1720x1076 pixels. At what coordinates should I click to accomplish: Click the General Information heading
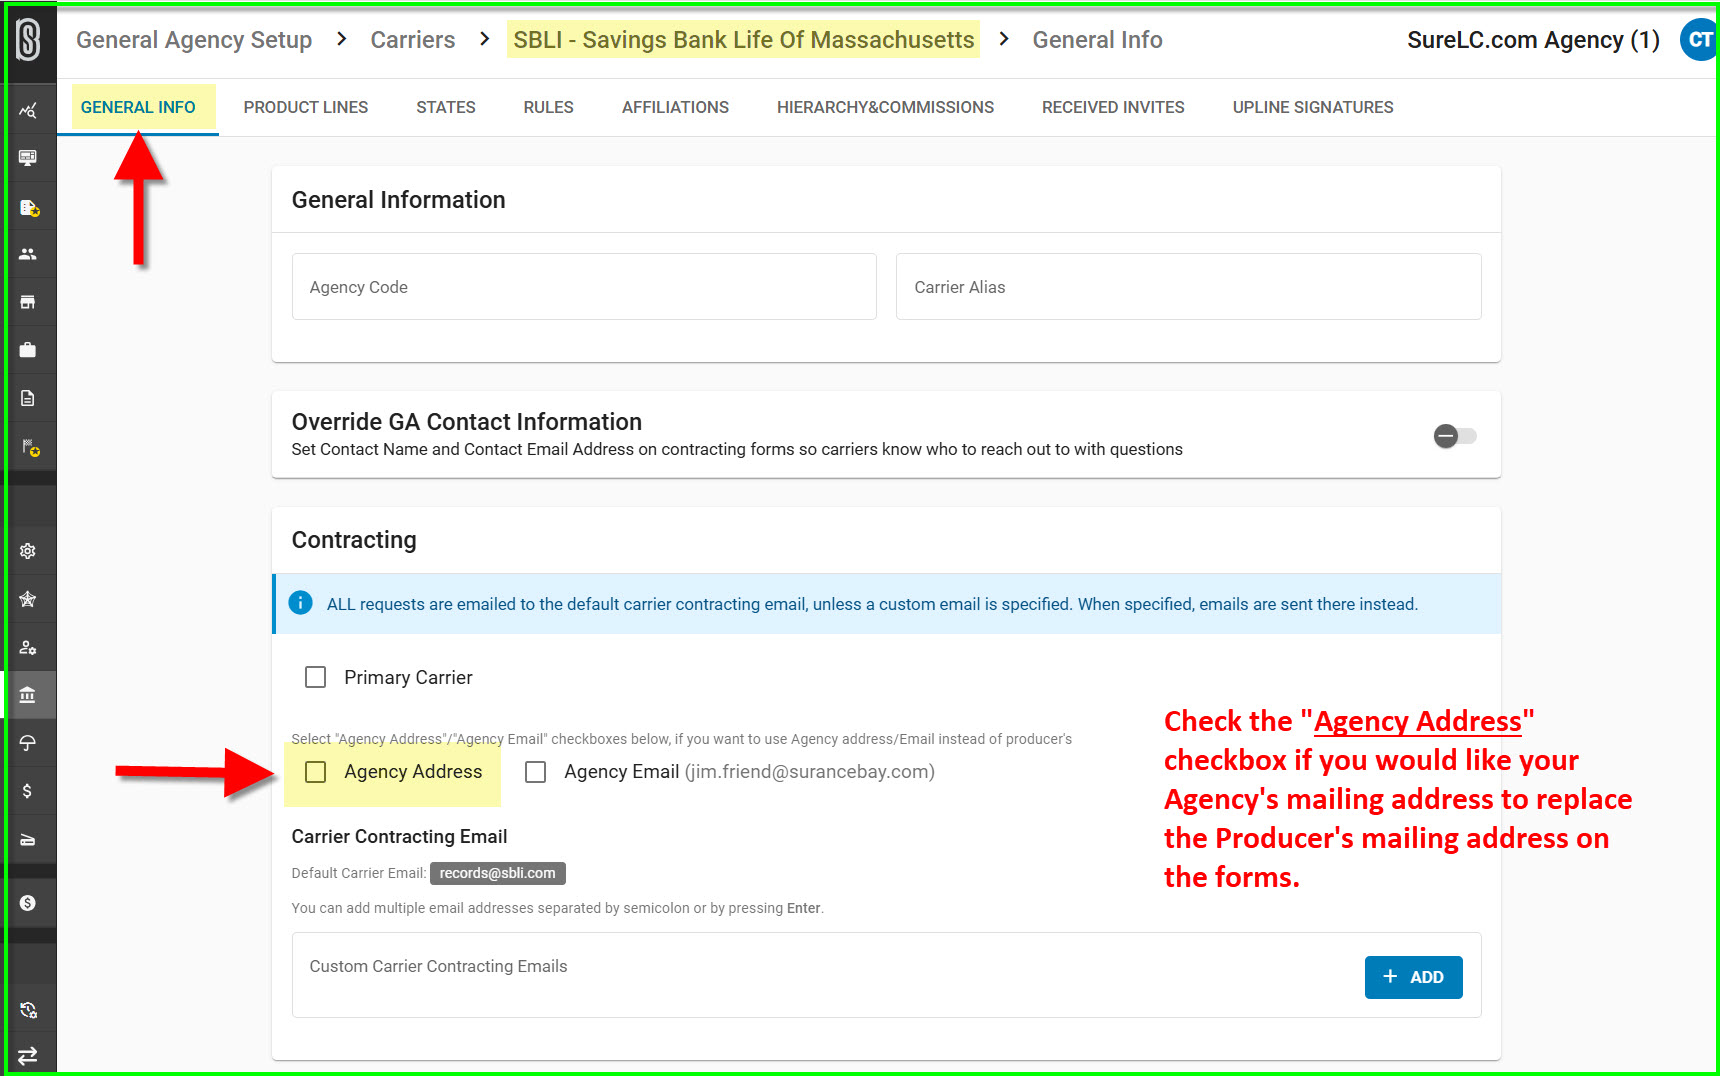pos(398,200)
